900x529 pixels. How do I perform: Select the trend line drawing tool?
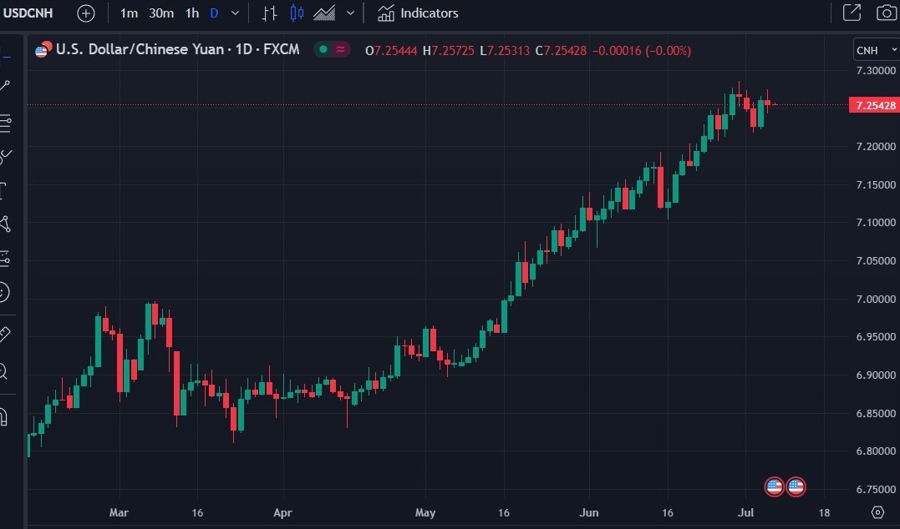click(5, 86)
